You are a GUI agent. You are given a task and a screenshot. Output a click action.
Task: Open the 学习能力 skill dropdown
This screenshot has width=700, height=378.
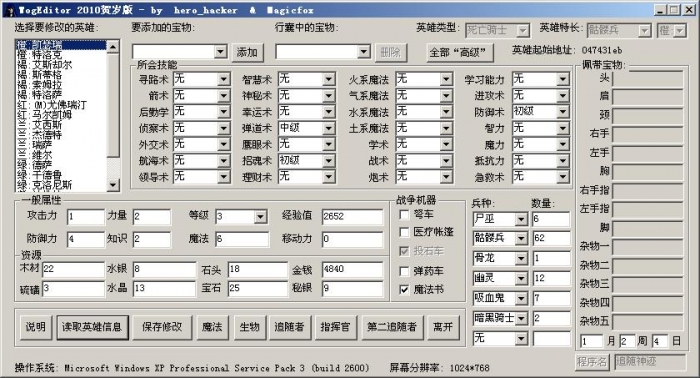(562, 79)
